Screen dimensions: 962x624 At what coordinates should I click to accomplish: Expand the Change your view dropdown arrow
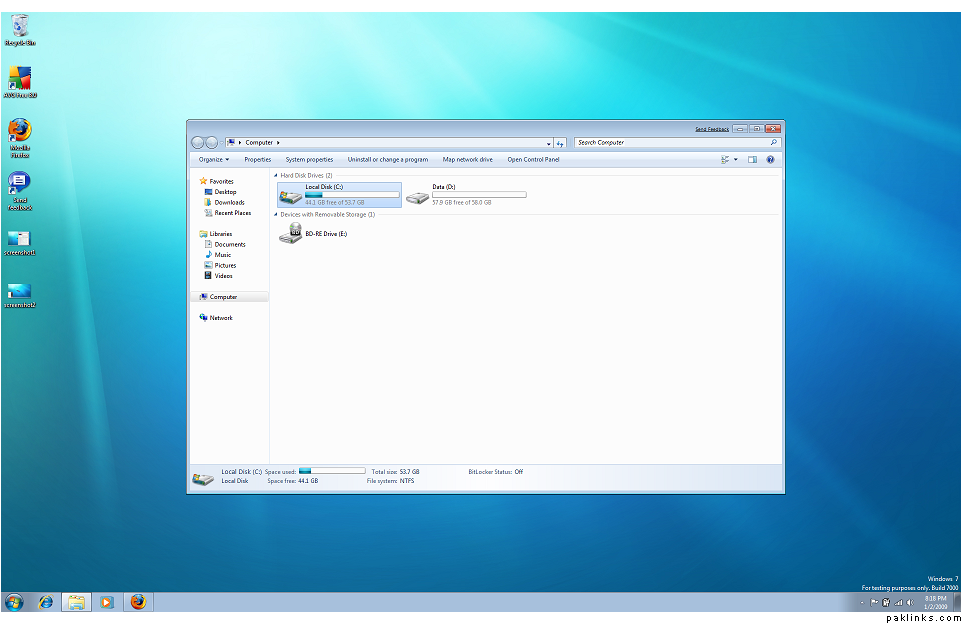coord(736,159)
